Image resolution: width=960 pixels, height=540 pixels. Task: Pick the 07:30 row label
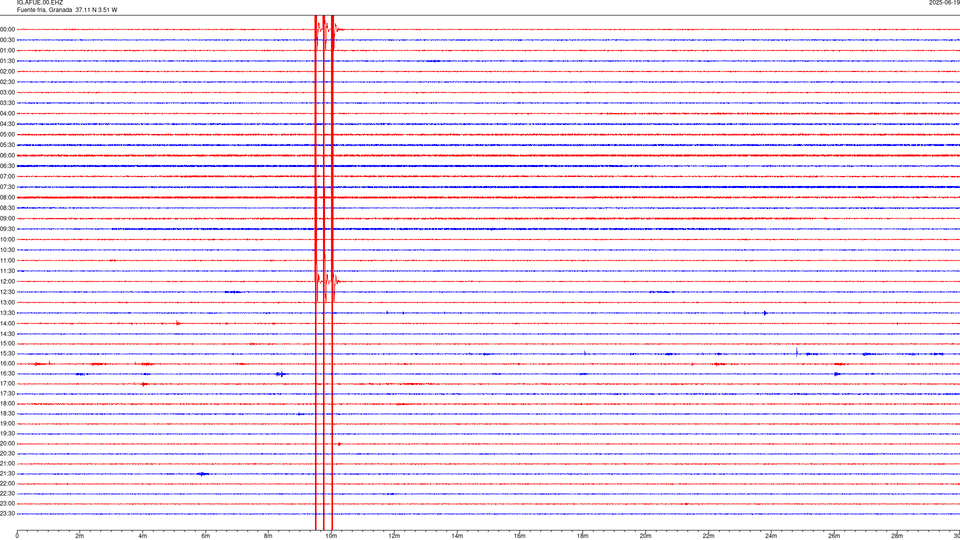coord(7,187)
